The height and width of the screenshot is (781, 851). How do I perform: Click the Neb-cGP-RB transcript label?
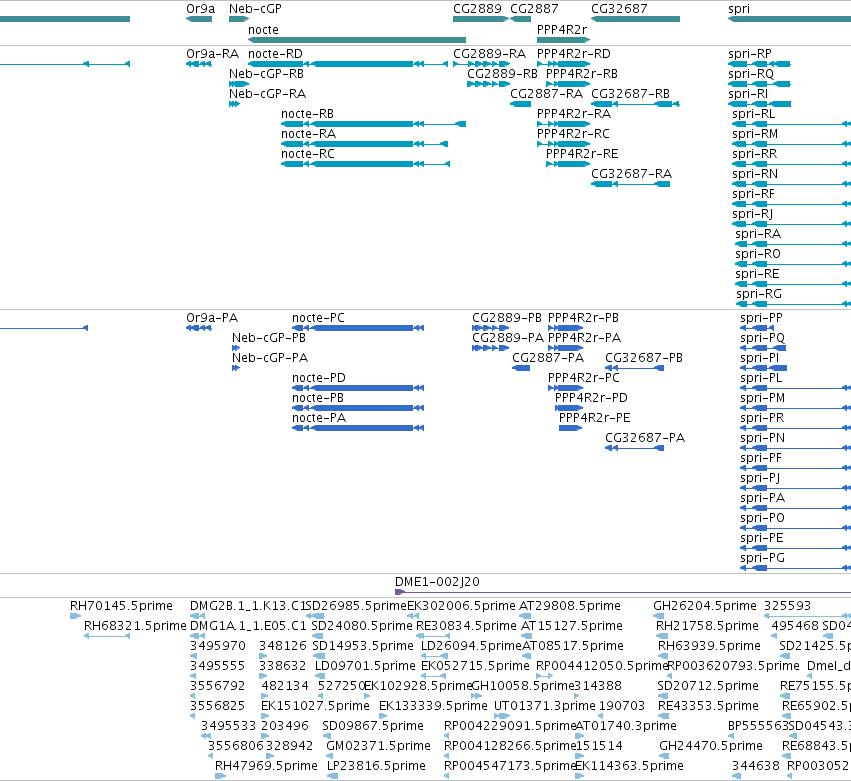pyautogui.click(x=266, y=74)
